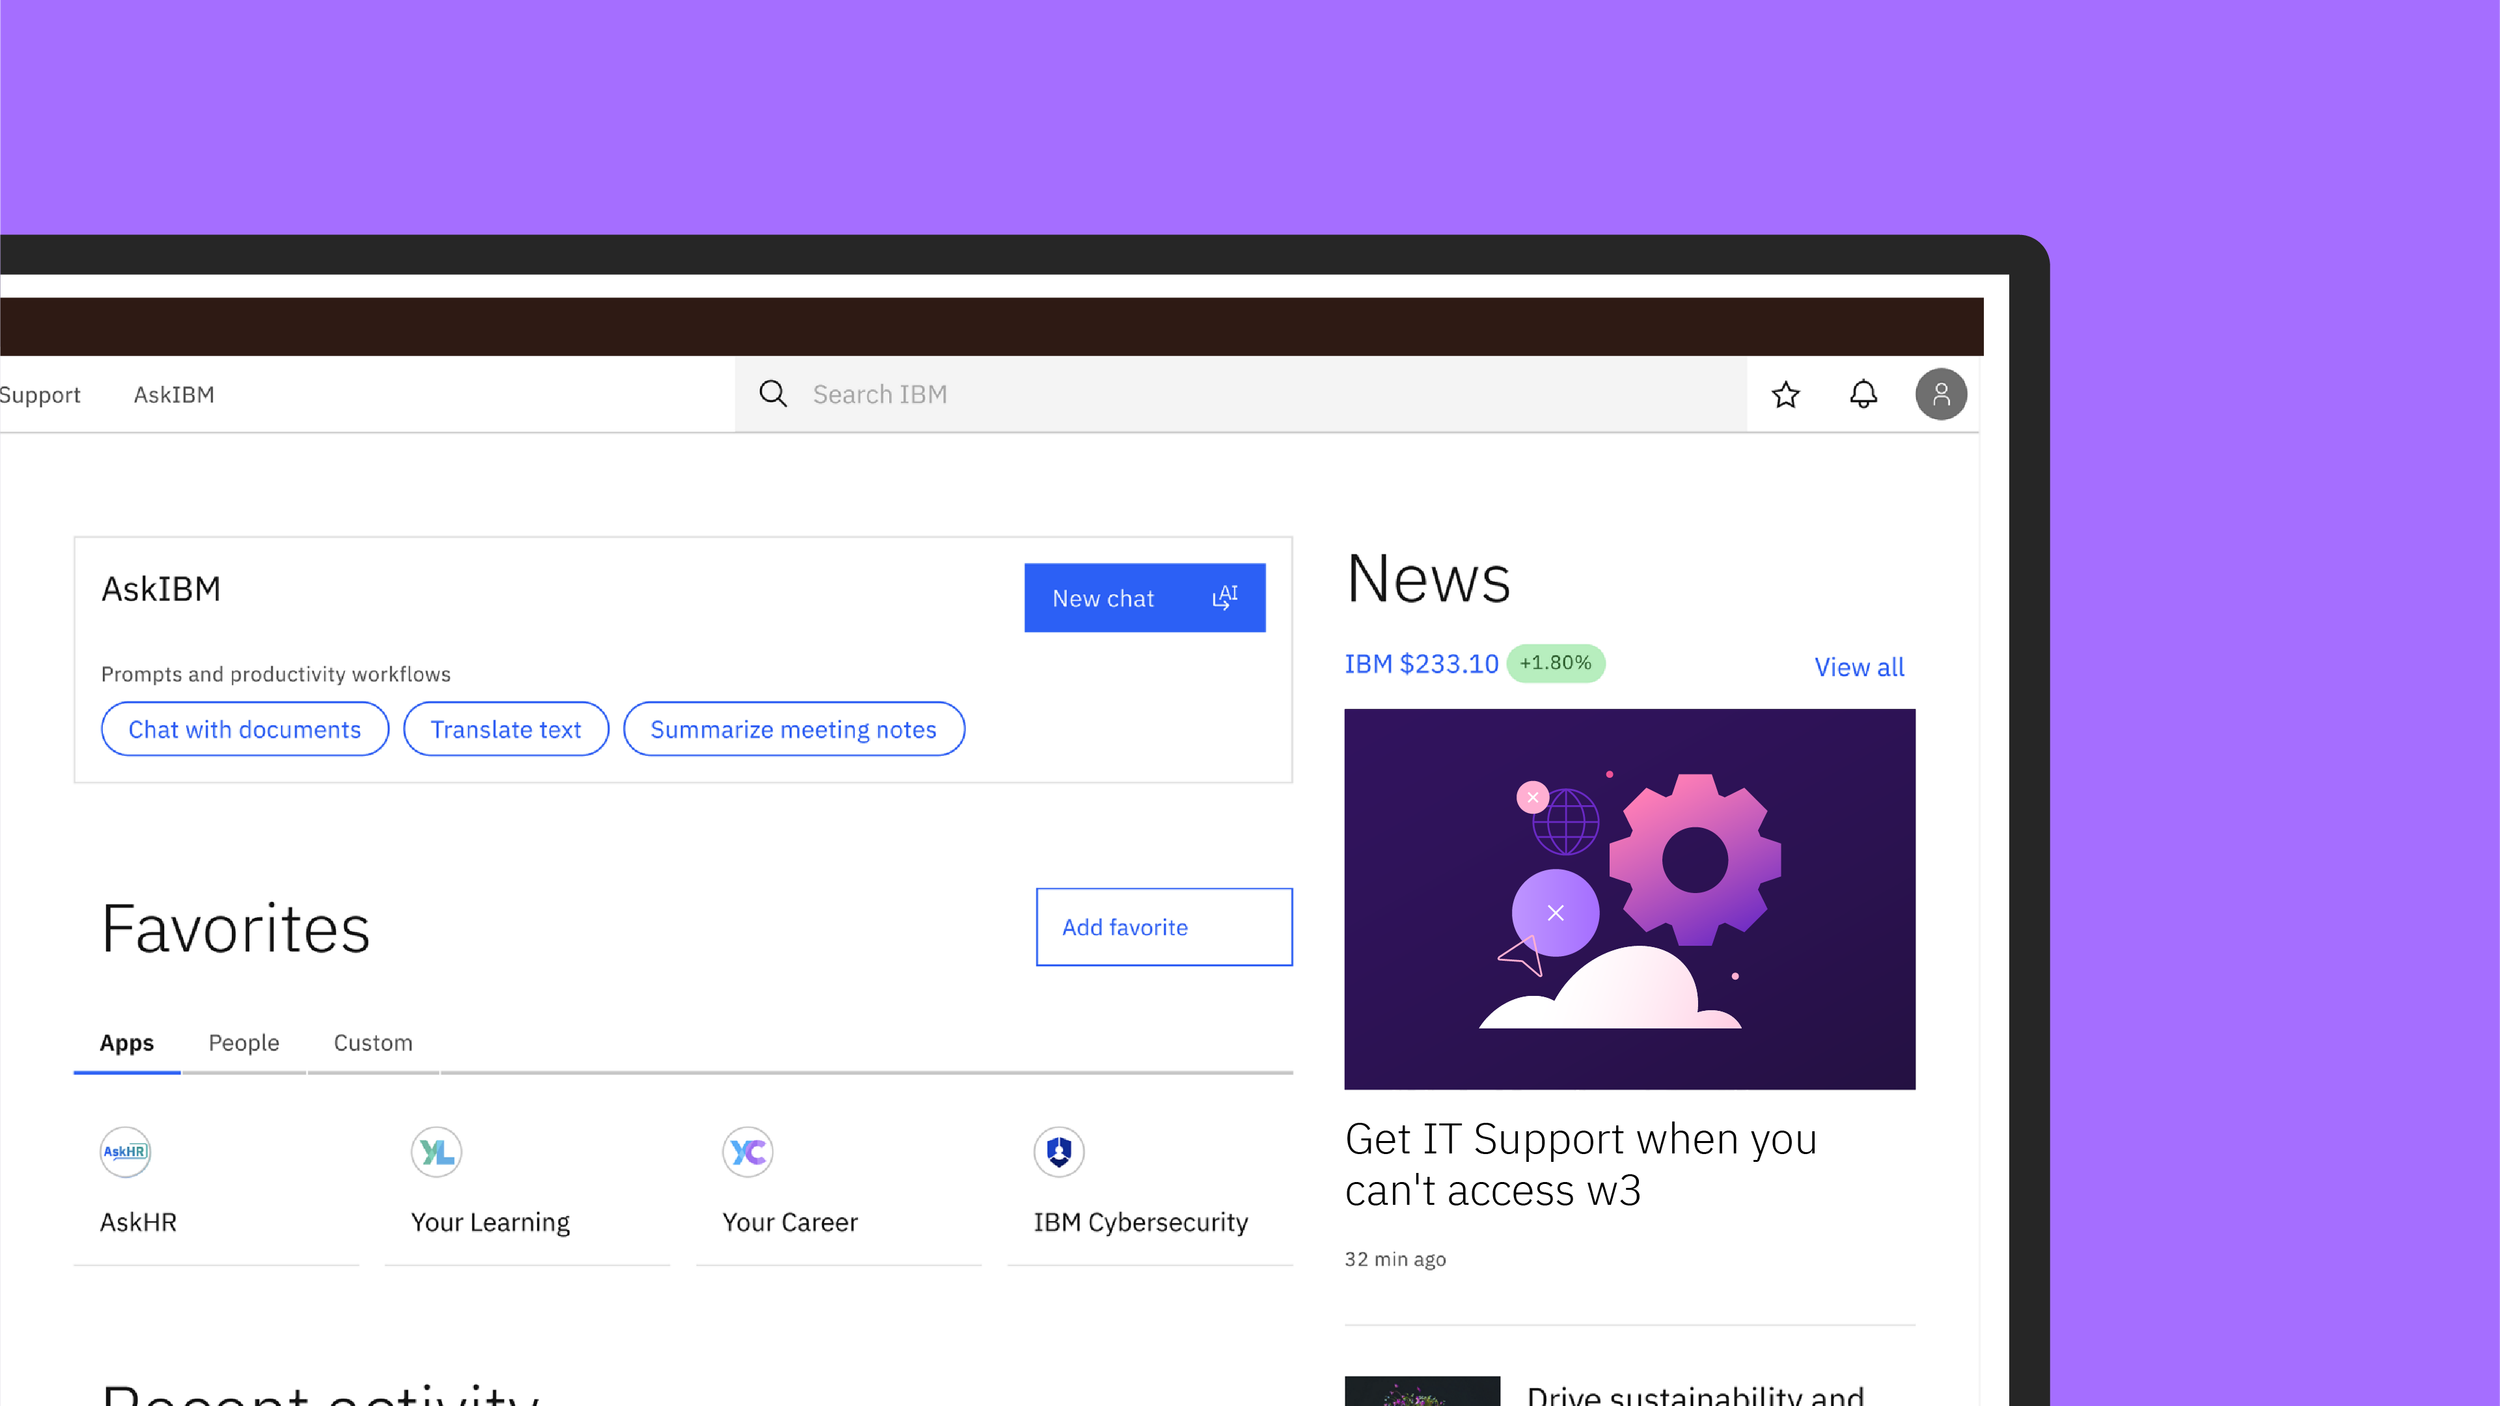2500x1406 pixels.
Task: Select Summarize meeting notes prompt
Action: point(793,729)
